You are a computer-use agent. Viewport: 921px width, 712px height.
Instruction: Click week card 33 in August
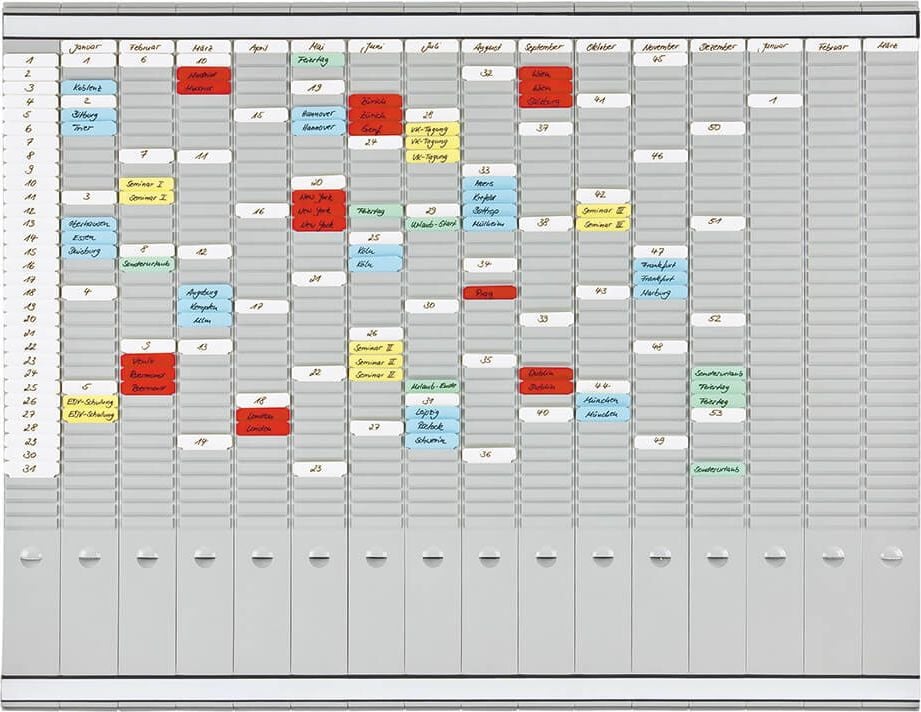point(489,170)
